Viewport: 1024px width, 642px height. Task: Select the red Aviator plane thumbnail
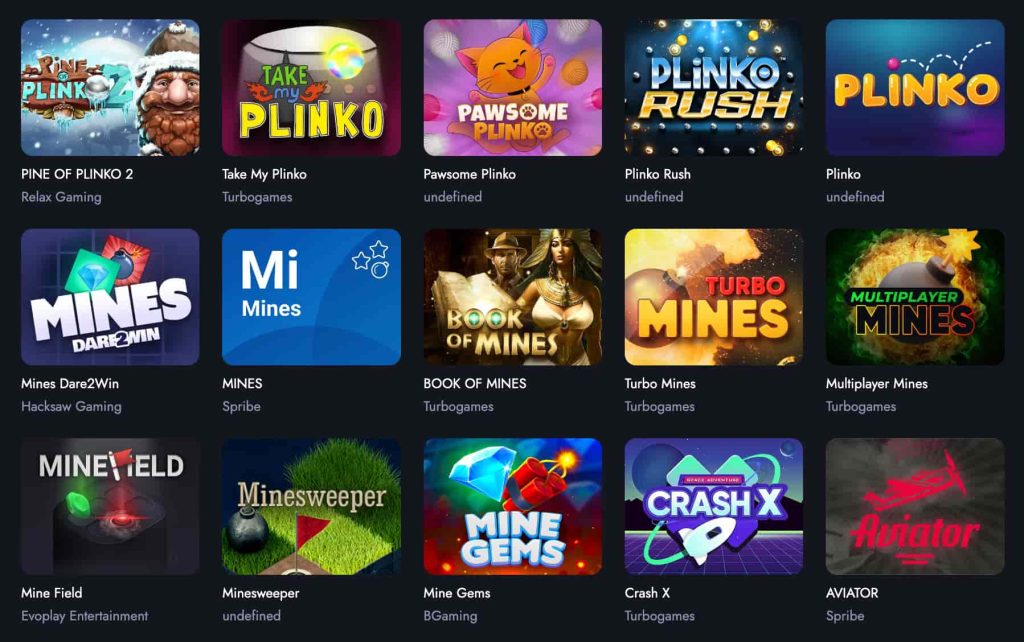tap(915, 507)
